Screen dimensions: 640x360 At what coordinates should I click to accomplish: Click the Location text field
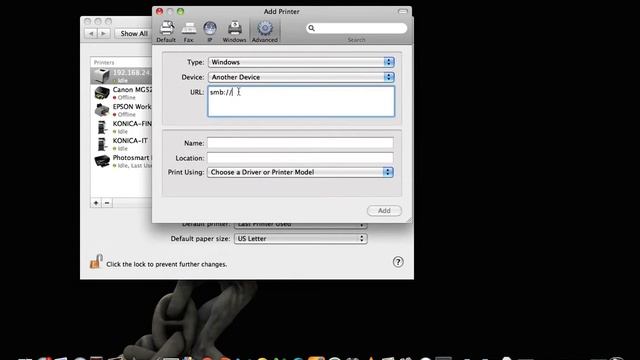(300, 158)
